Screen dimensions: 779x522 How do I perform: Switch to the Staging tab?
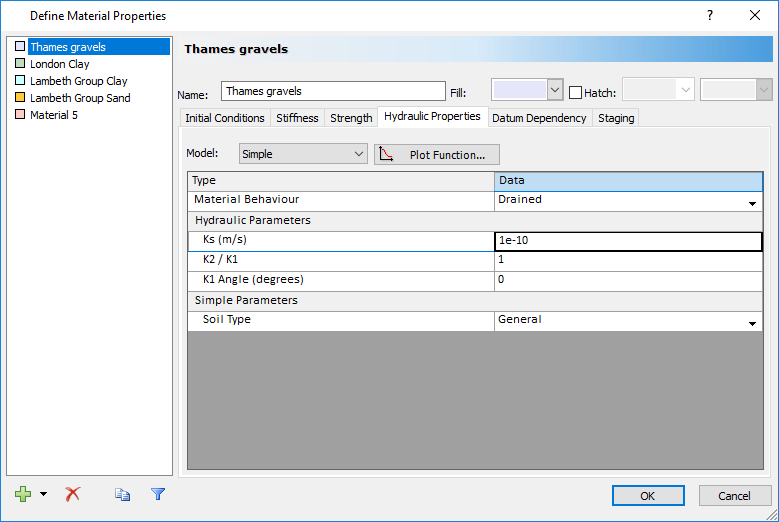pos(616,118)
